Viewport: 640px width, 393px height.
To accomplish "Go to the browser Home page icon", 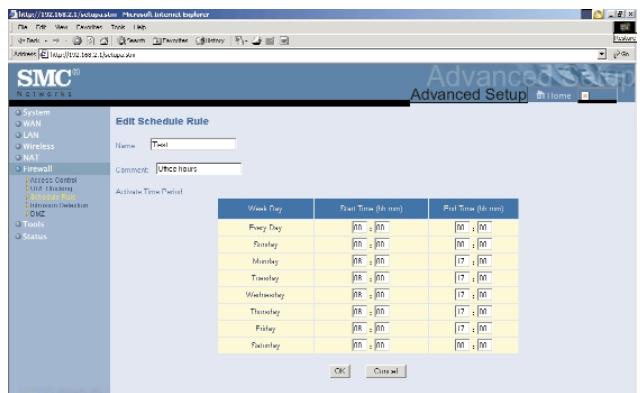I will pos(104,40).
